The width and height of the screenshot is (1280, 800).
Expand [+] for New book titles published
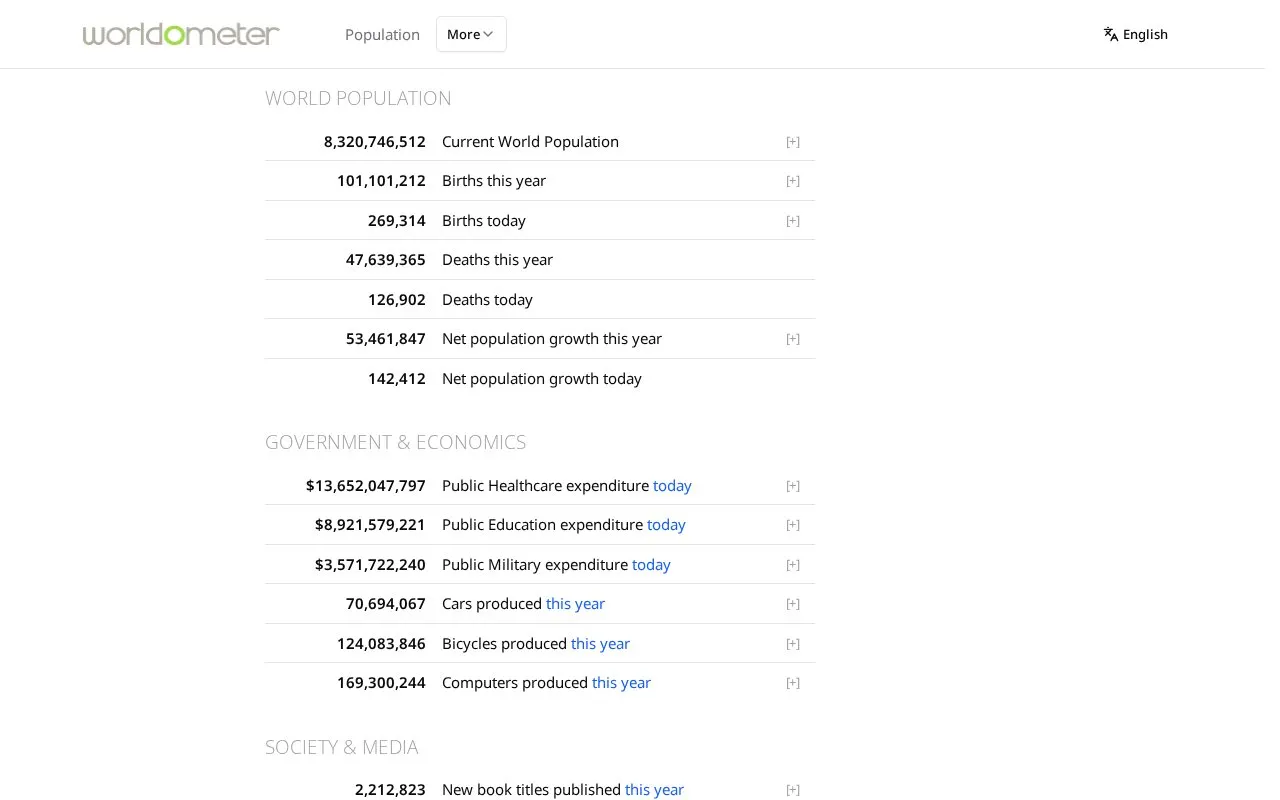(x=793, y=790)
